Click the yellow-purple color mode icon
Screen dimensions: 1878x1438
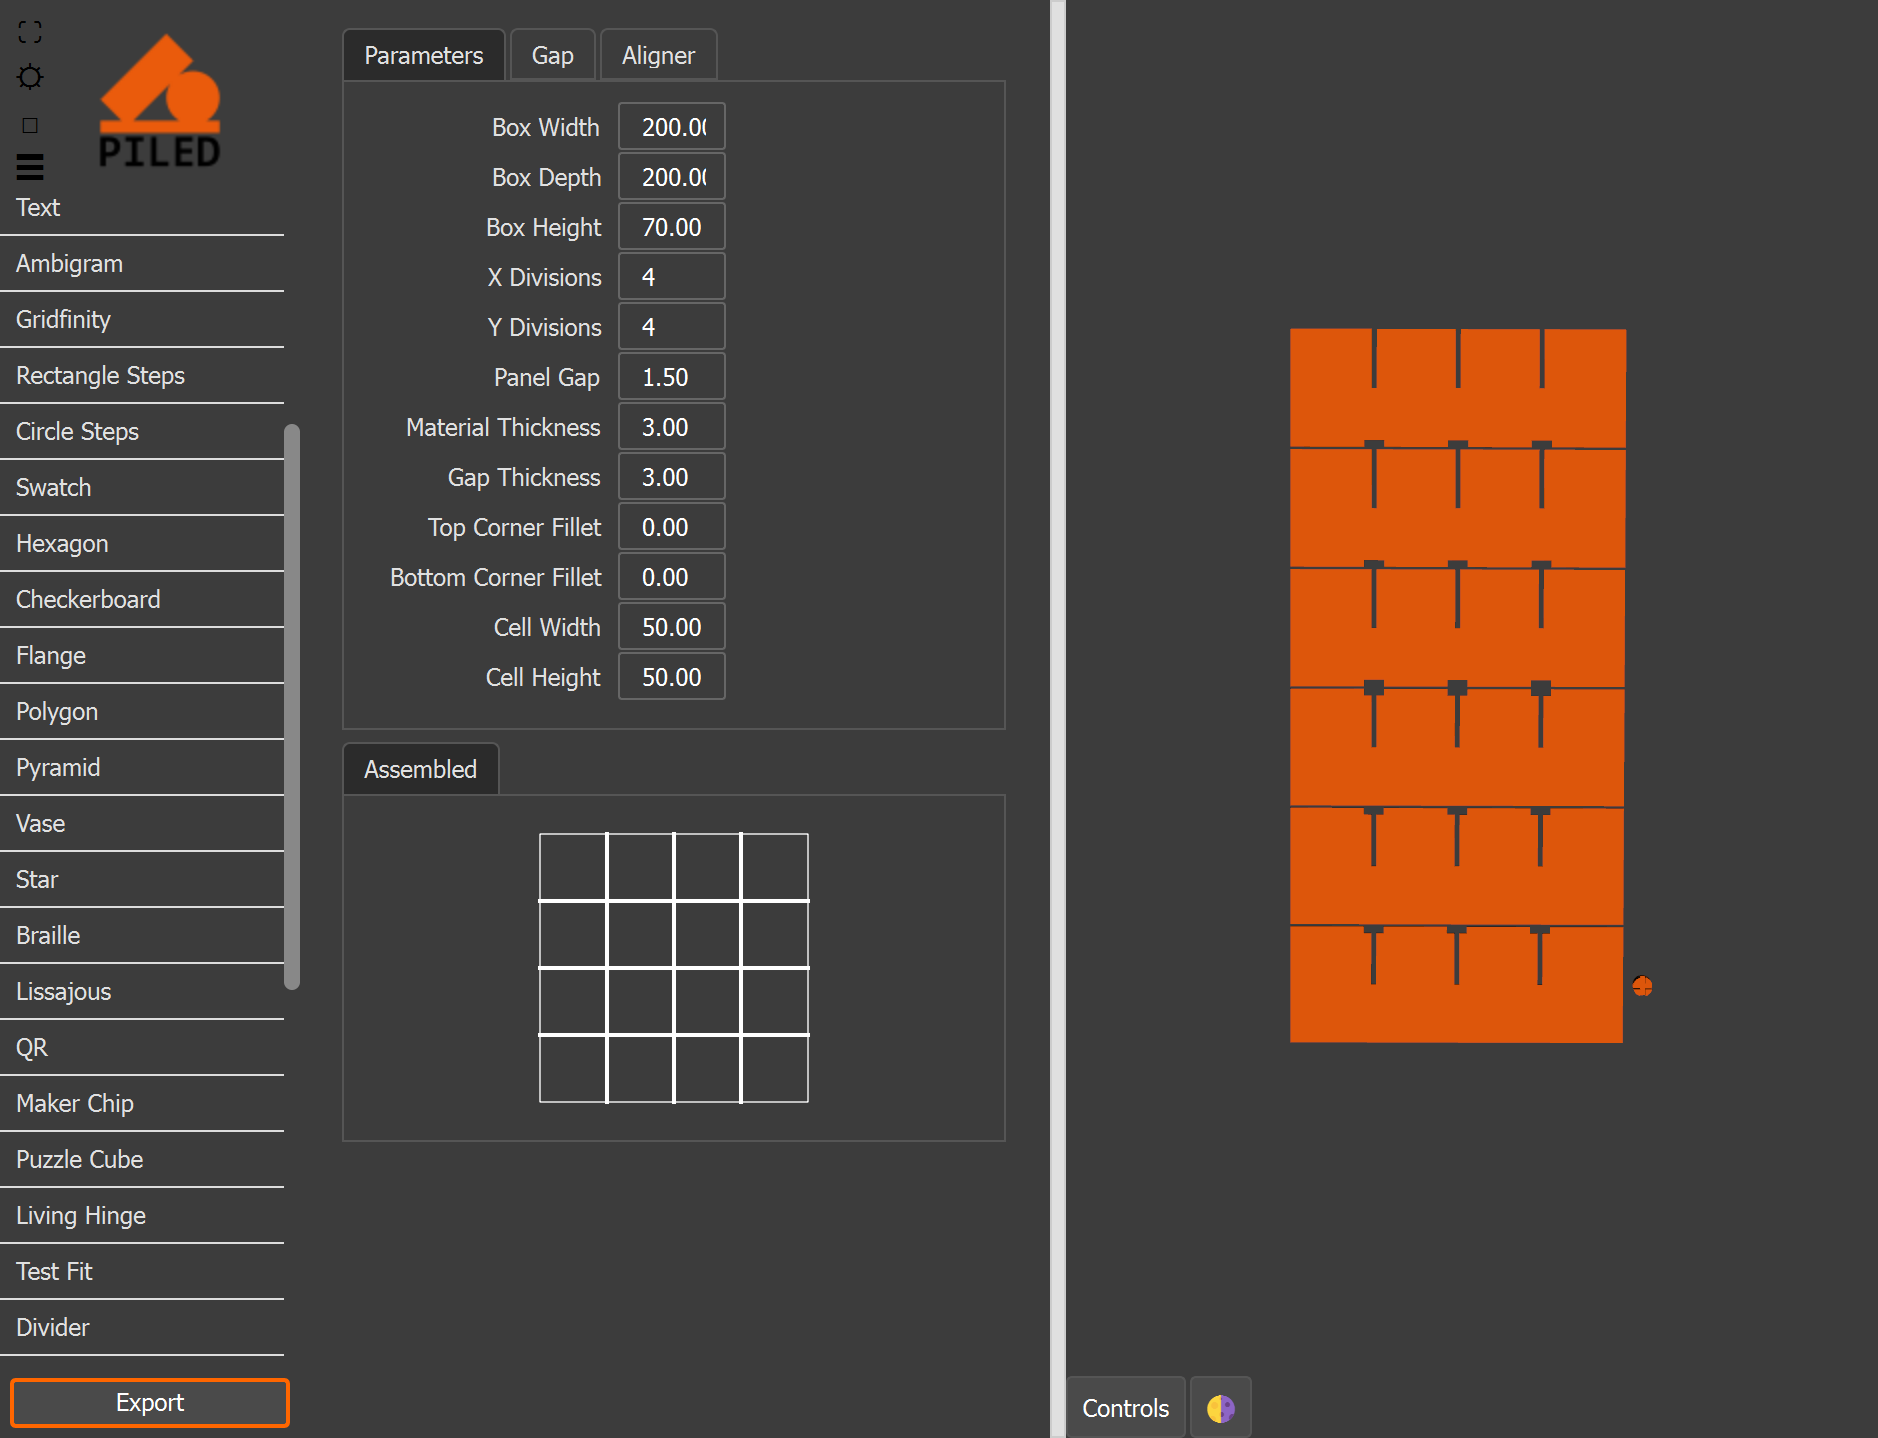(1220, 1408)
